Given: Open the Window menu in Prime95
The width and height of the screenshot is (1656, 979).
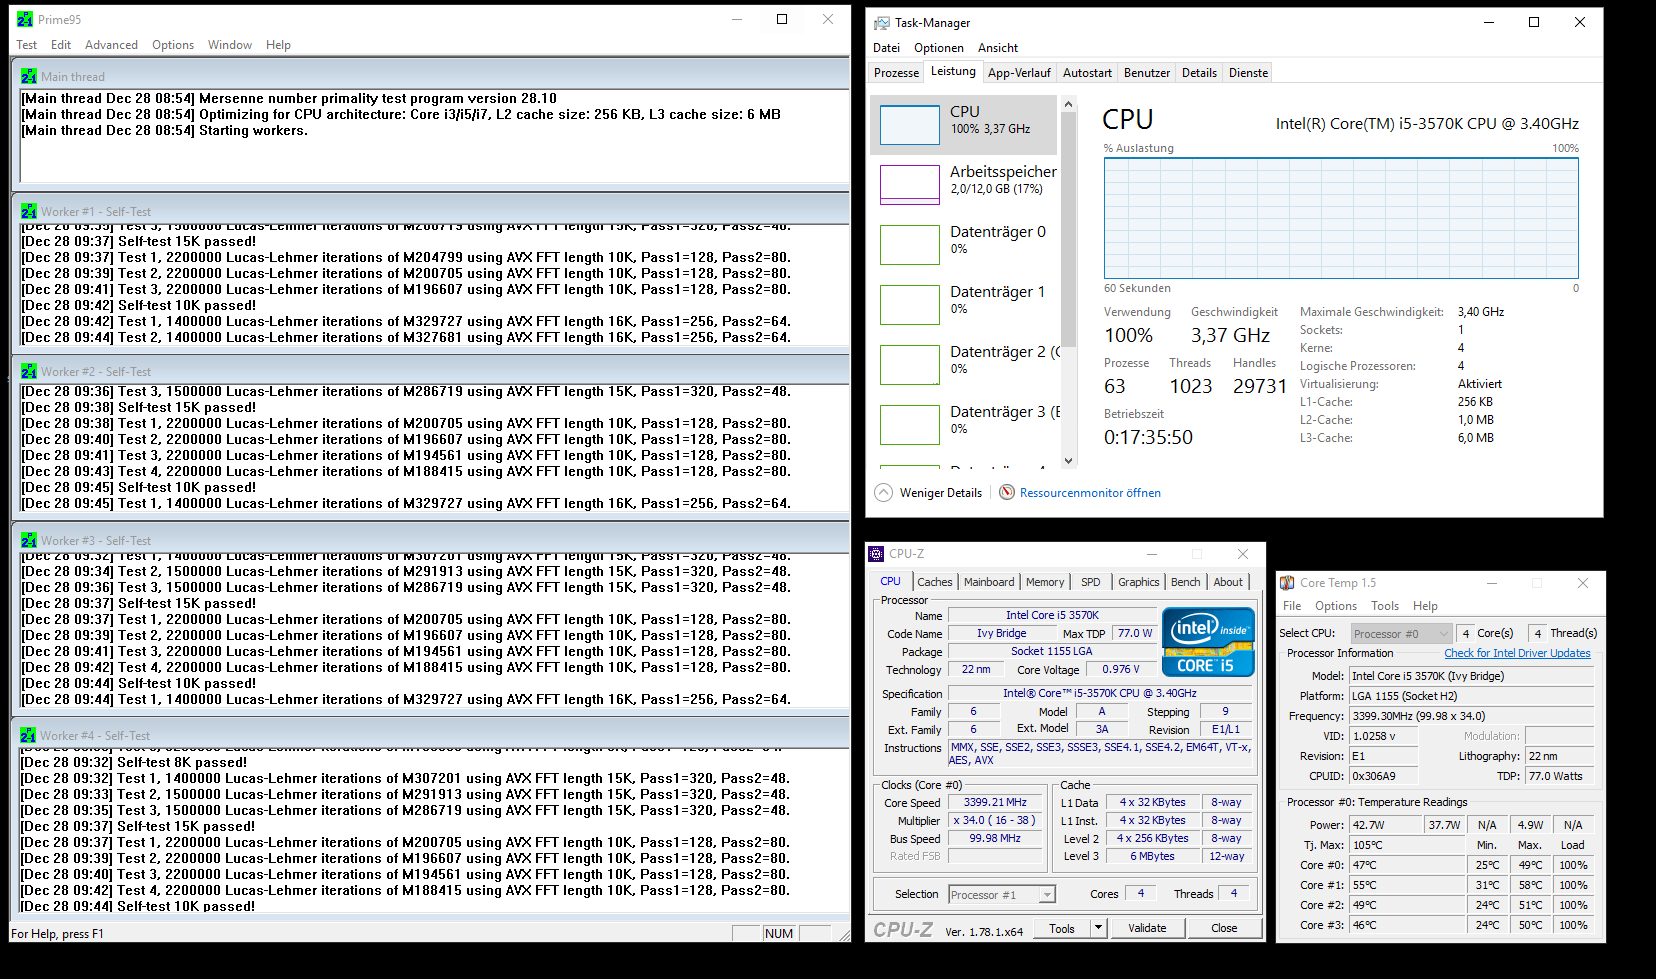Looking at the screenshot, I should click(x=230, y=45).
